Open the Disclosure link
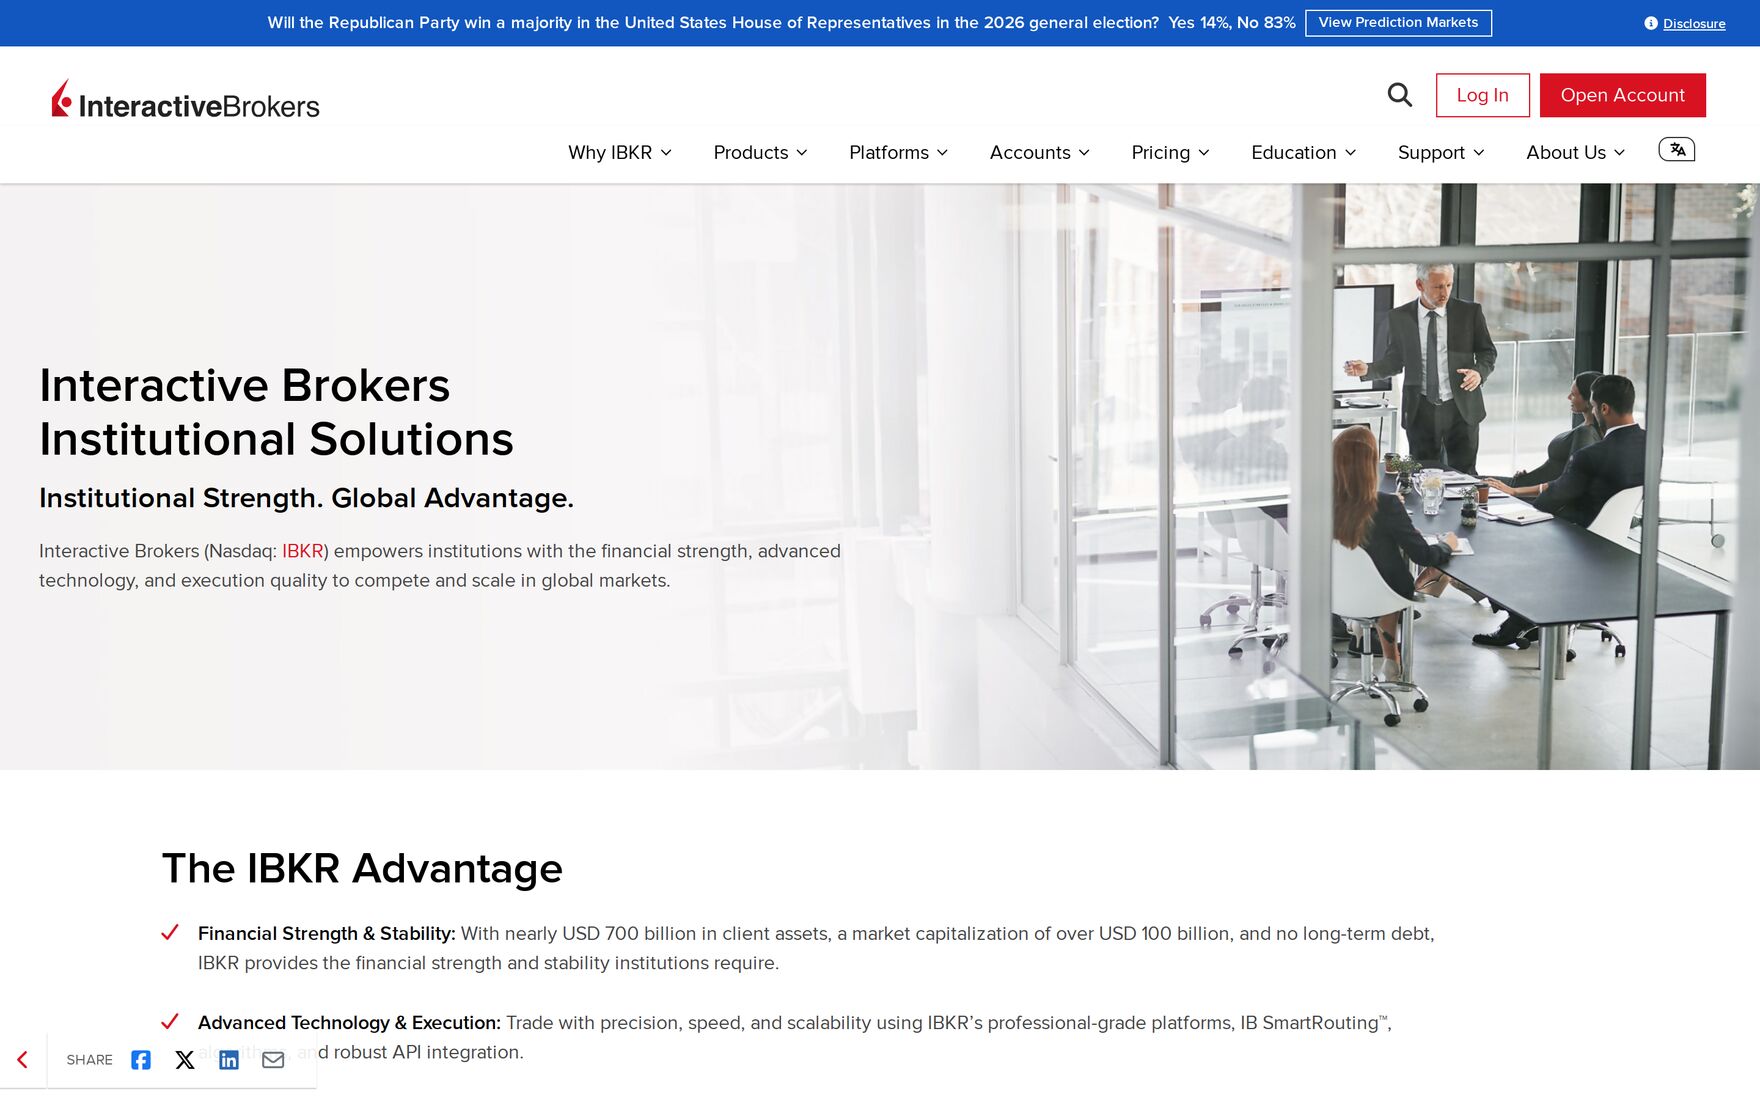The image size is (1760, 1100). pyautogui.click(x=1694, y=24)
